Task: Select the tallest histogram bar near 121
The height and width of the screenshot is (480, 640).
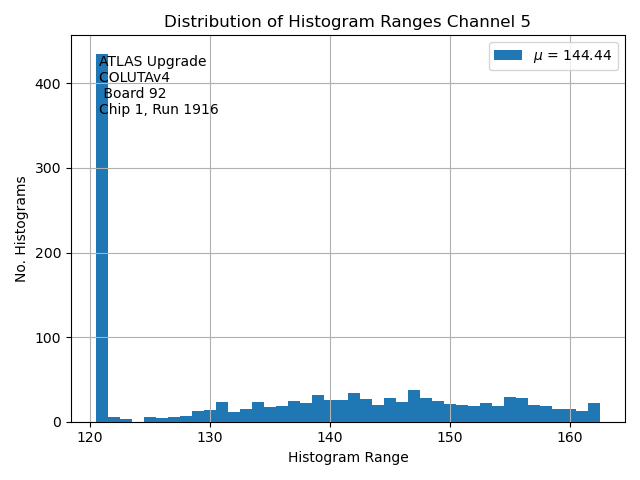Action: click(x=102, y=238)
